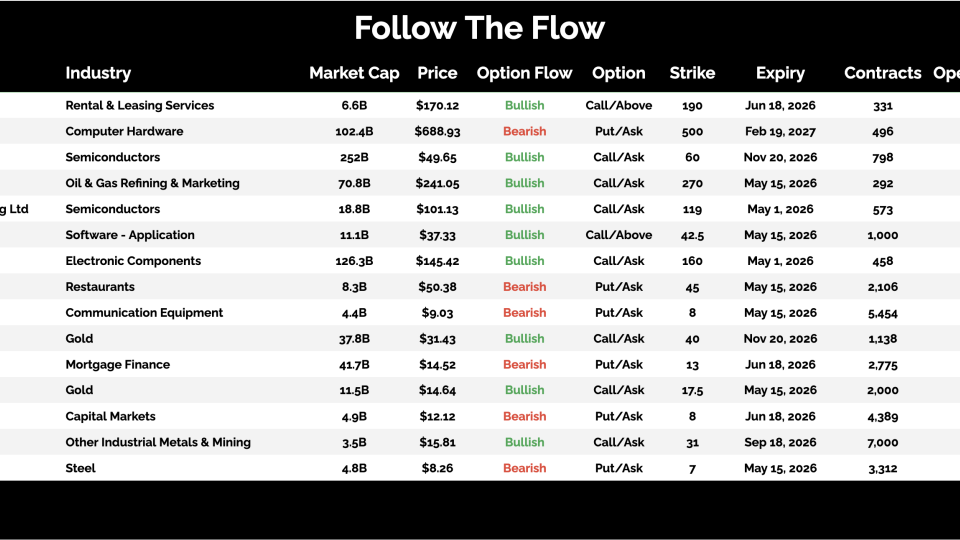Viewport: 960px width, 540px height.
Task: Open the Computer Hardware industry entry
Action: pyautogui.click(x=124, y=131)
